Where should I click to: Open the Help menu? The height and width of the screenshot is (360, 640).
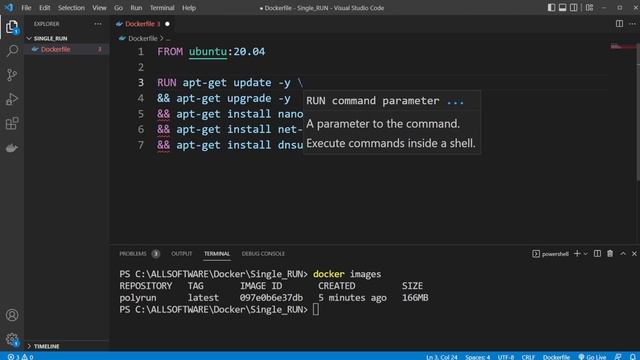(x=189, y=8)
